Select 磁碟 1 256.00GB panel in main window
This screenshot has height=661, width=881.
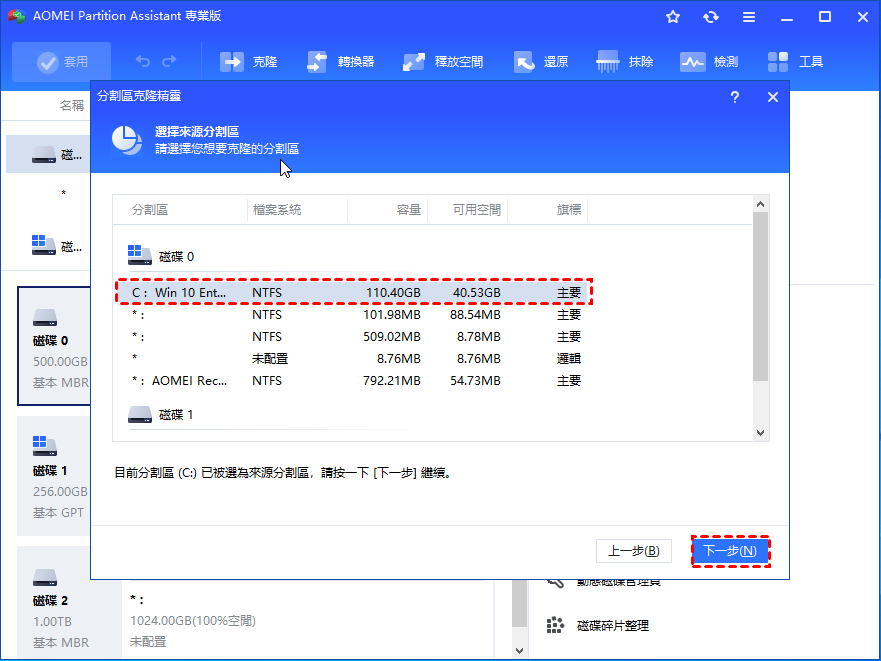click(x=55, y=476)
